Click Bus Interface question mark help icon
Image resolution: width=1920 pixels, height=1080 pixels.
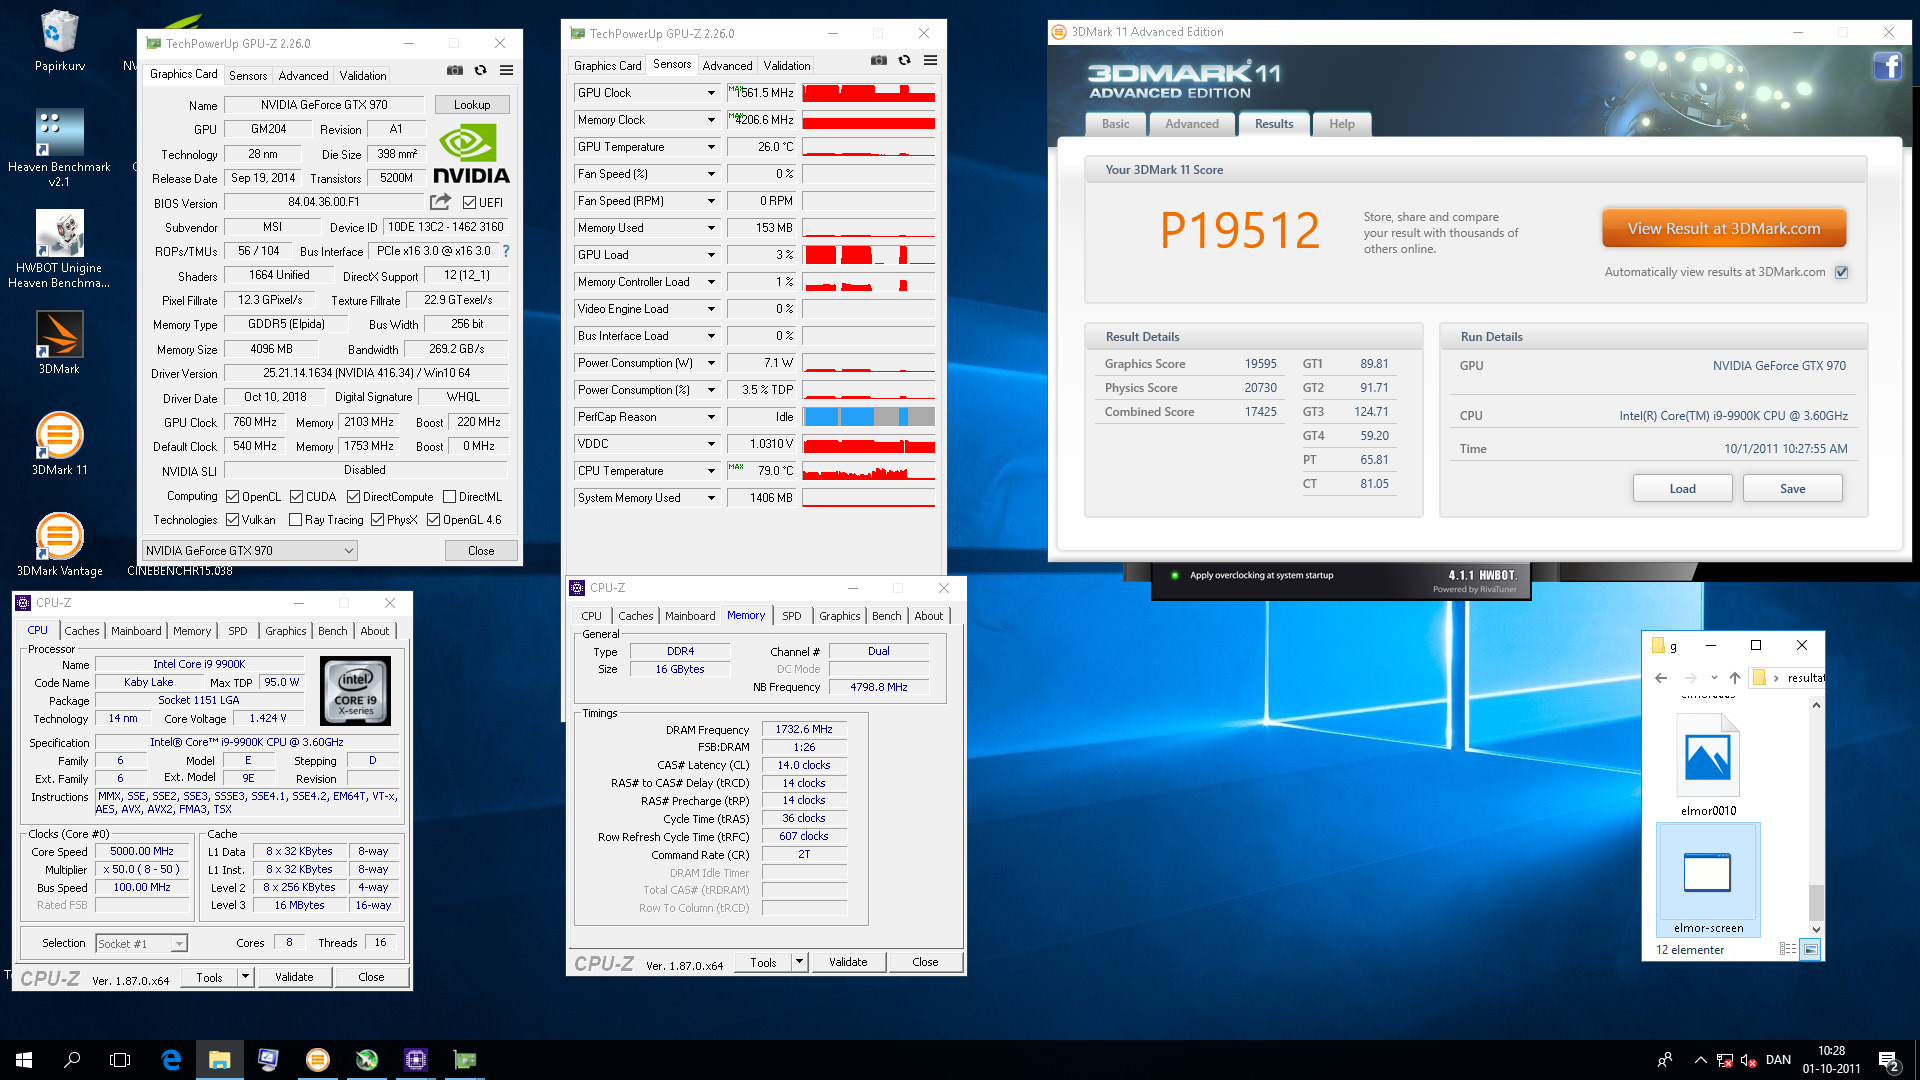click(506, 251)
